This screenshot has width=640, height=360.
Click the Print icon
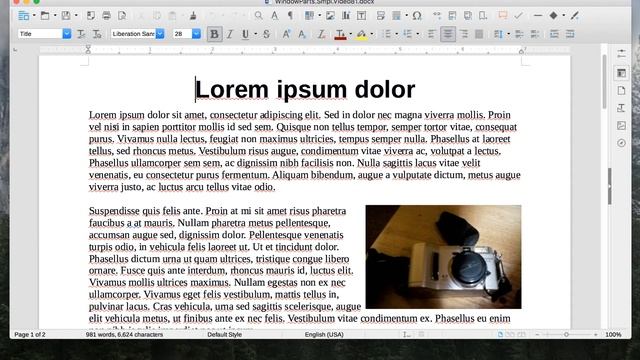107,16
